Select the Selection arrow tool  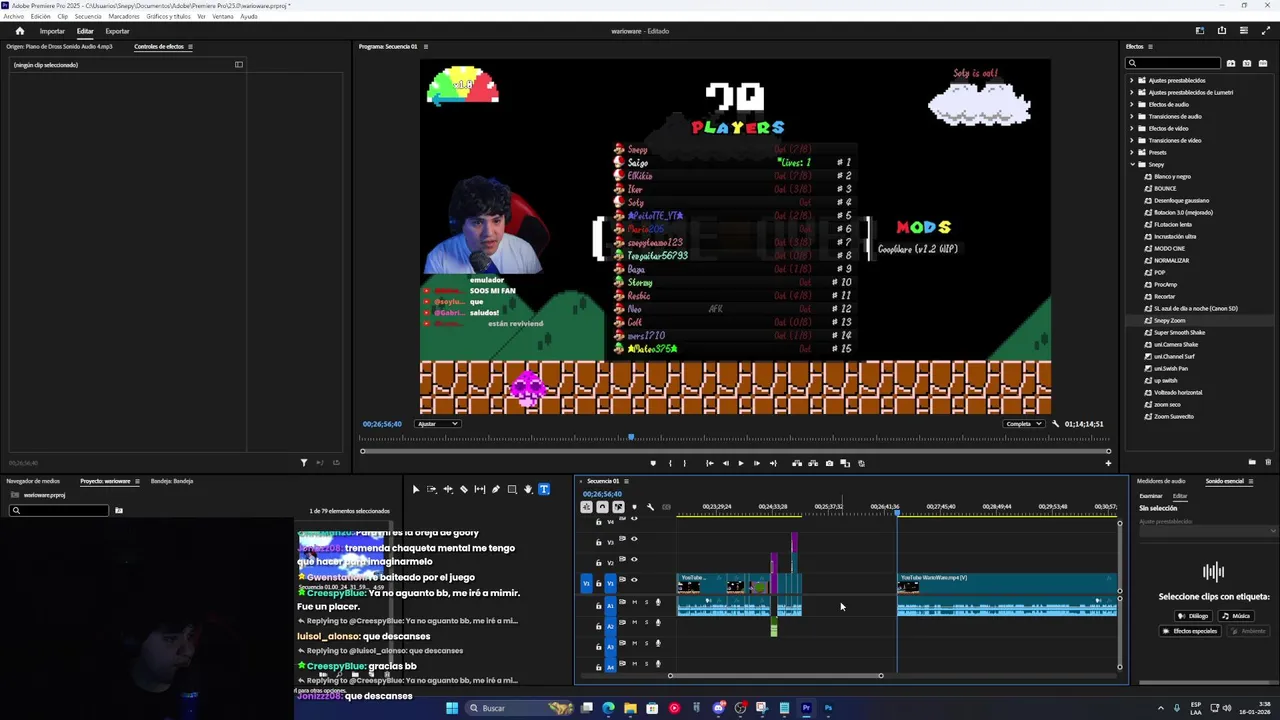pos(416,489)
